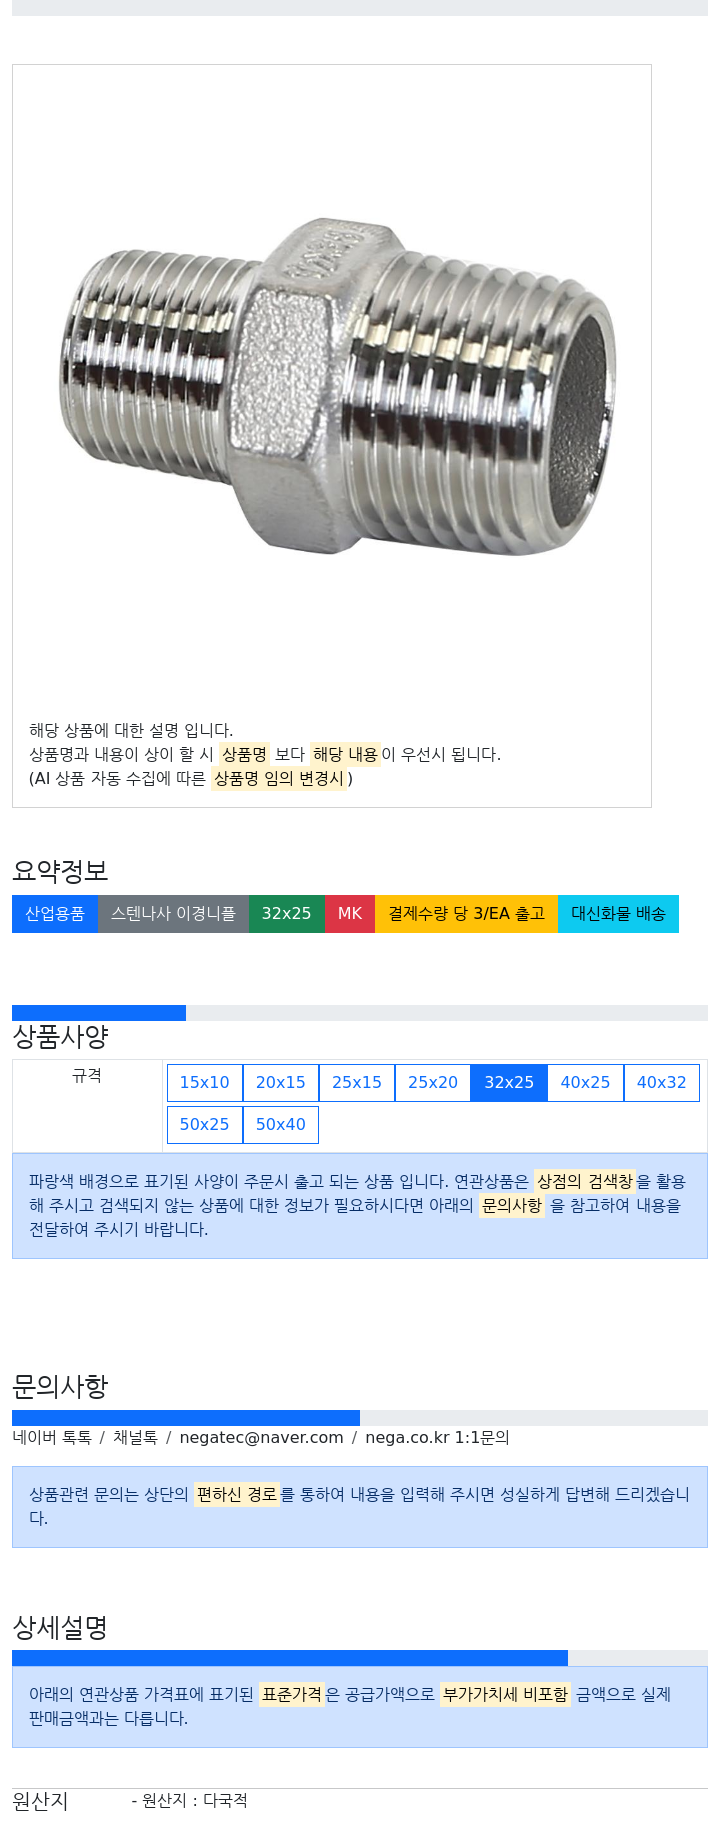Screen dimensions: 720x1821
Task: Click the gray 스텐나사 이경니플 tag
Action: point(173,914)
